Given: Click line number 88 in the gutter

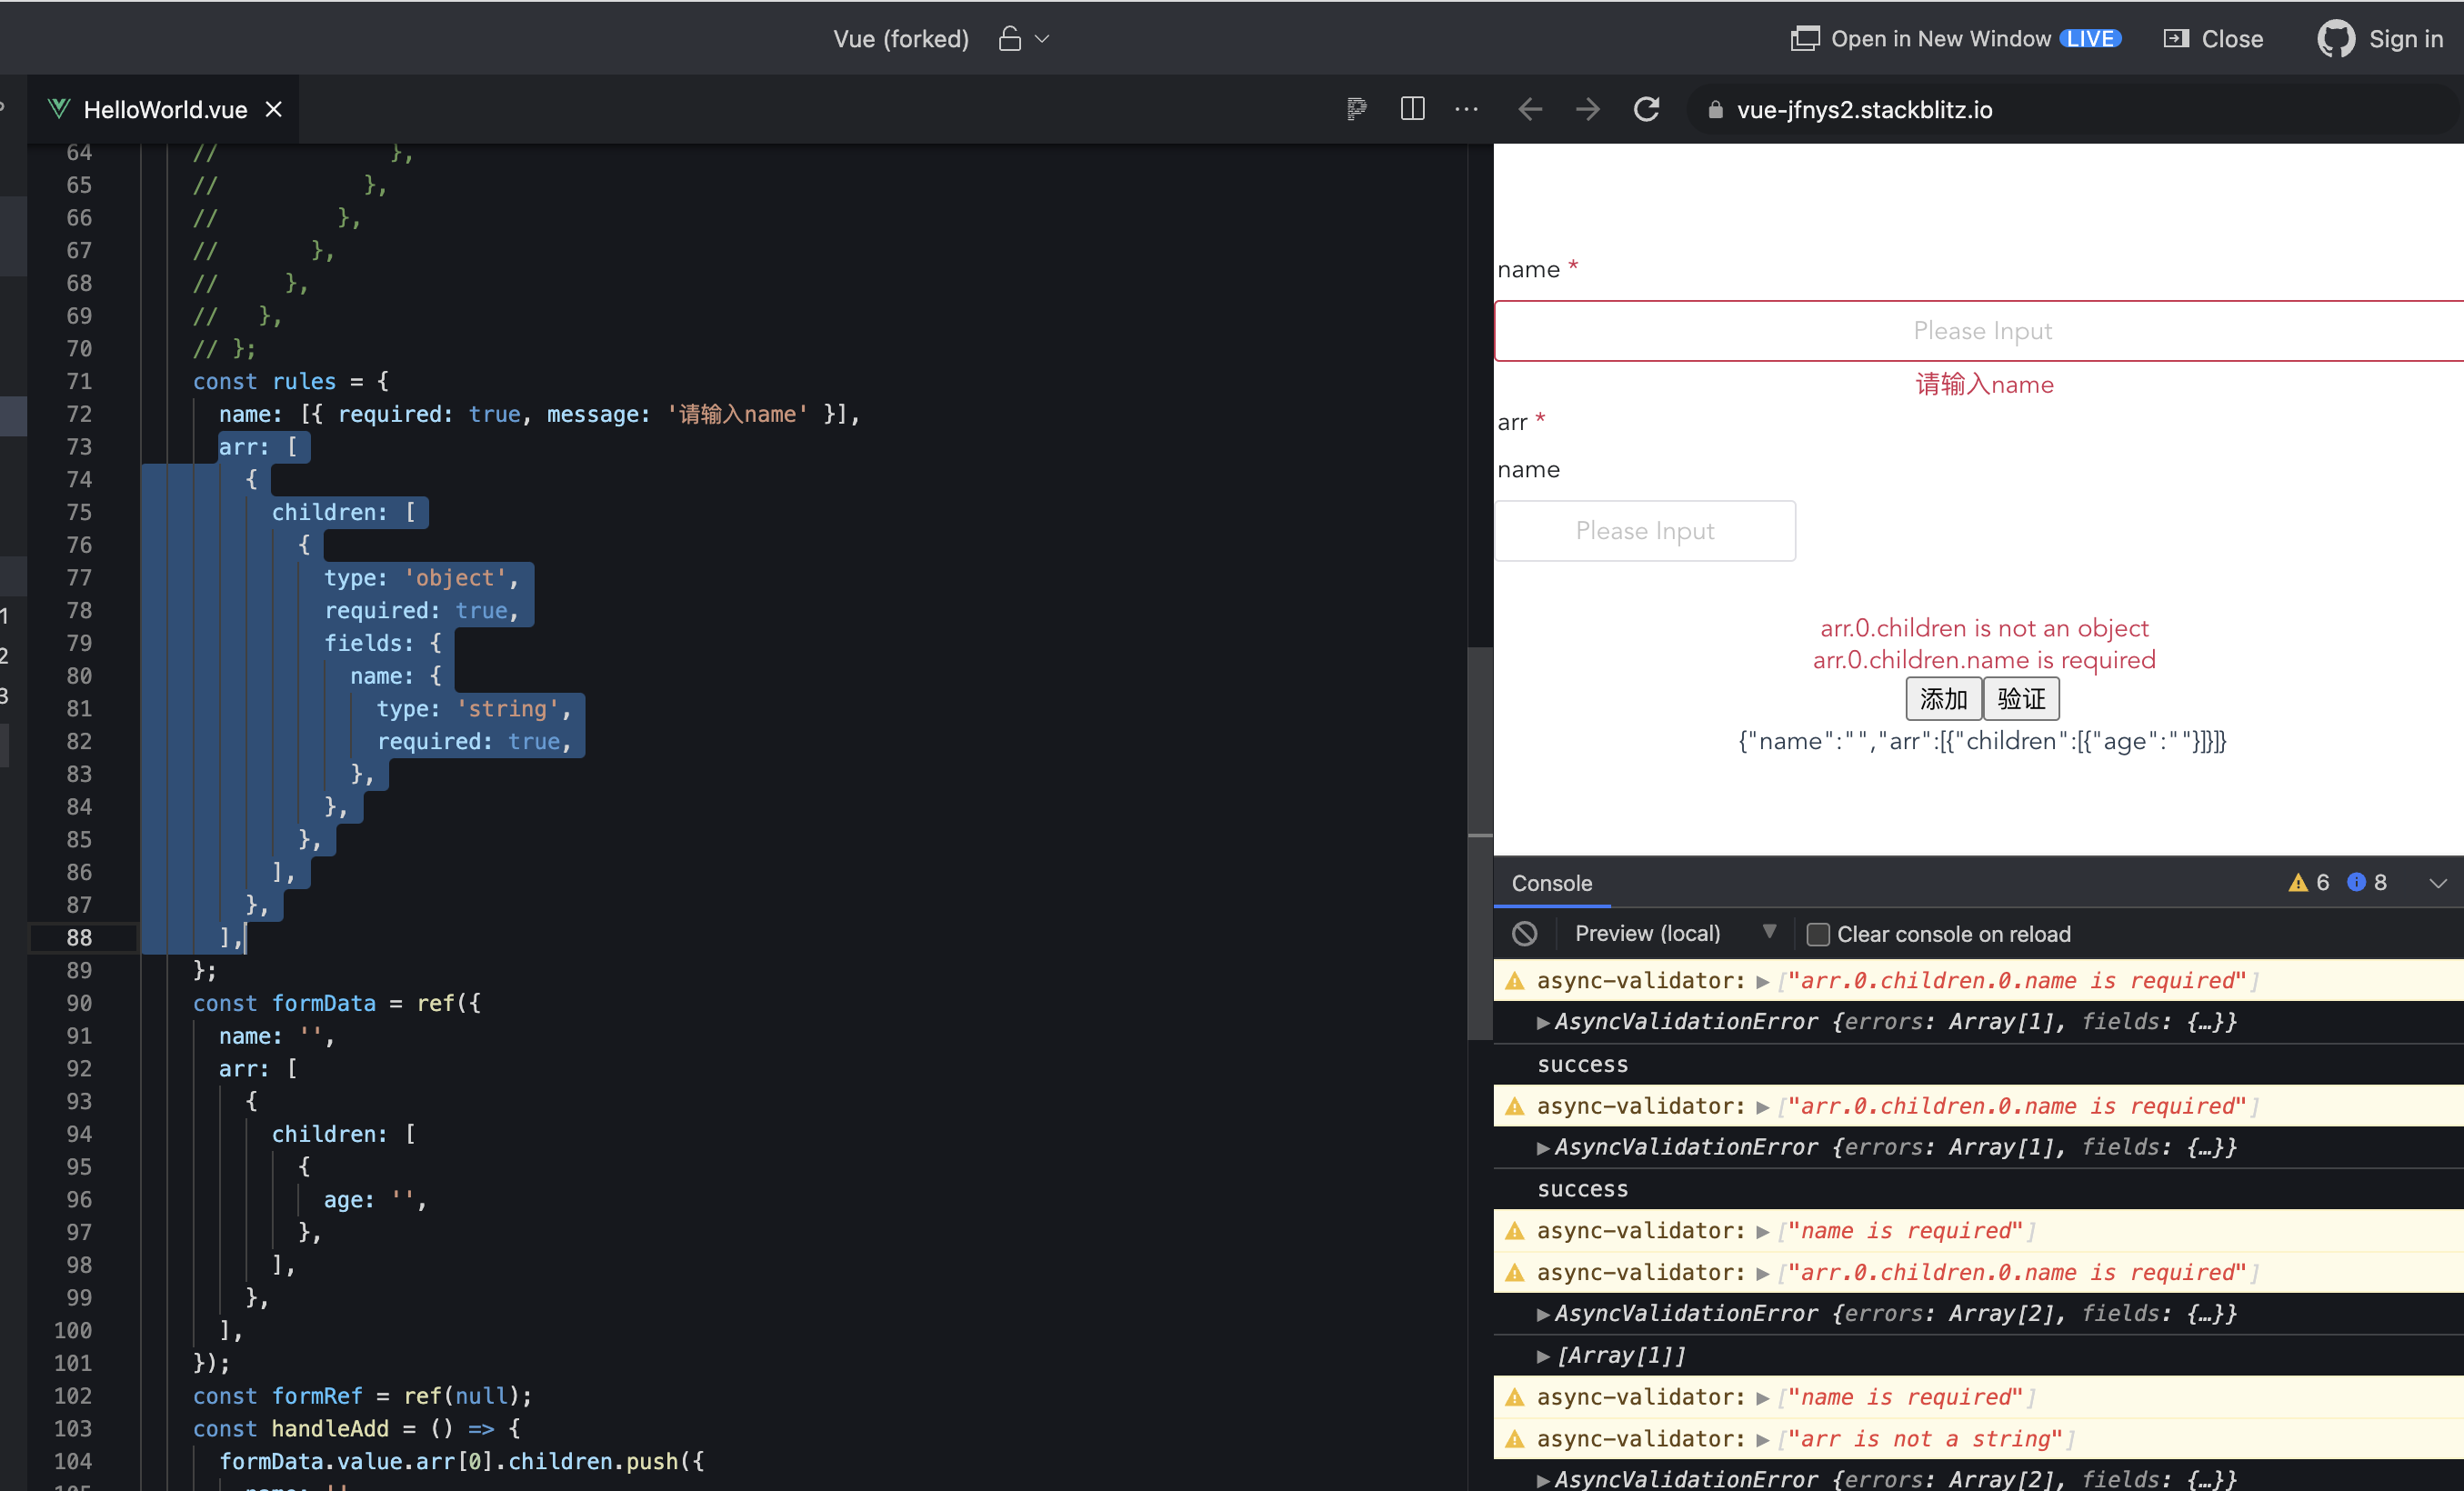Looking at the screenshot, I should tap(79, 938).
